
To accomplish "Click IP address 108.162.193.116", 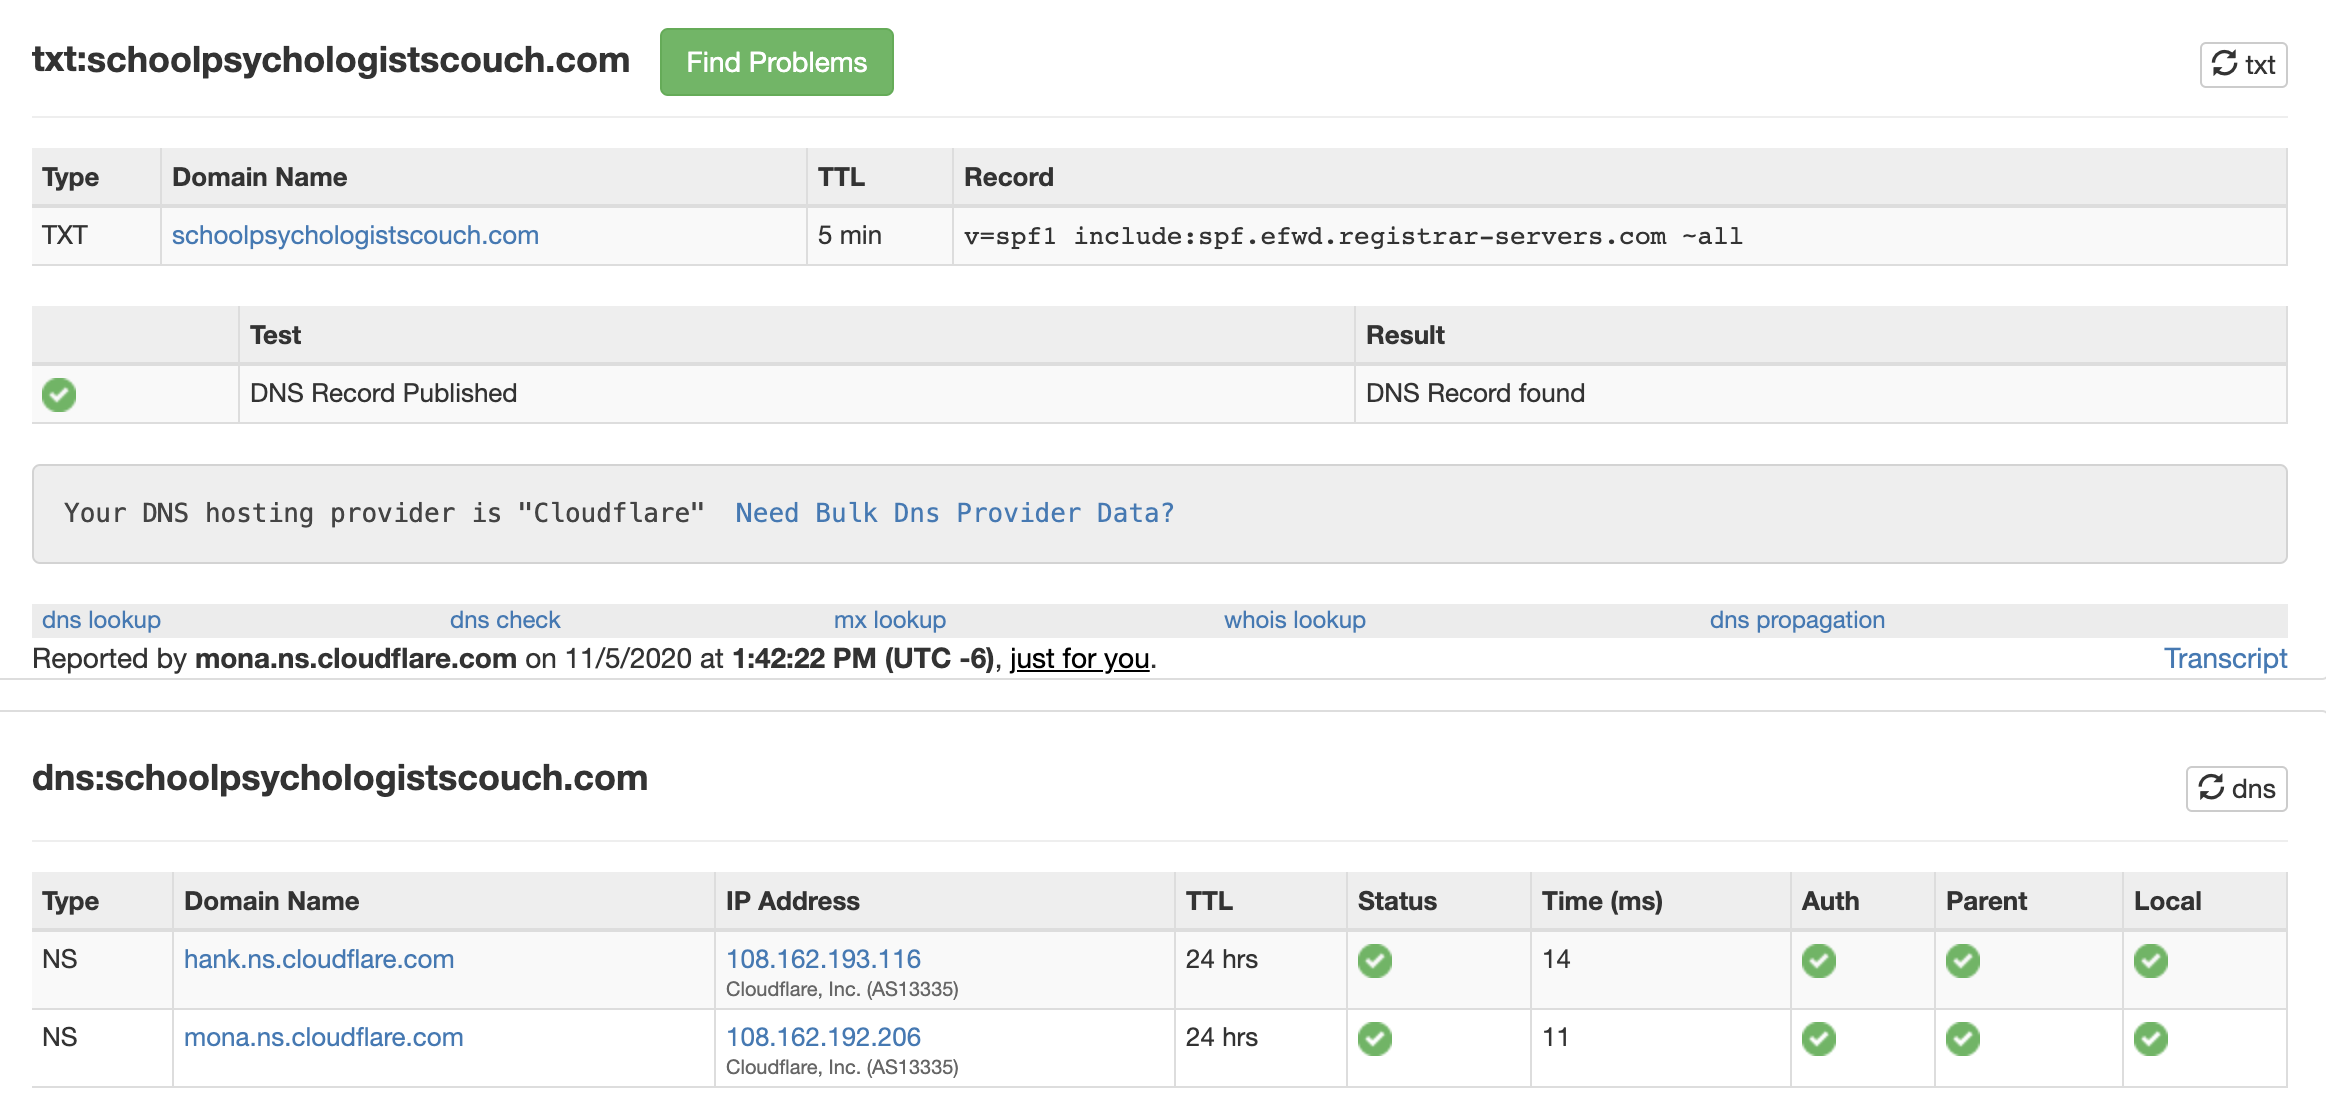I will (823, 959).
